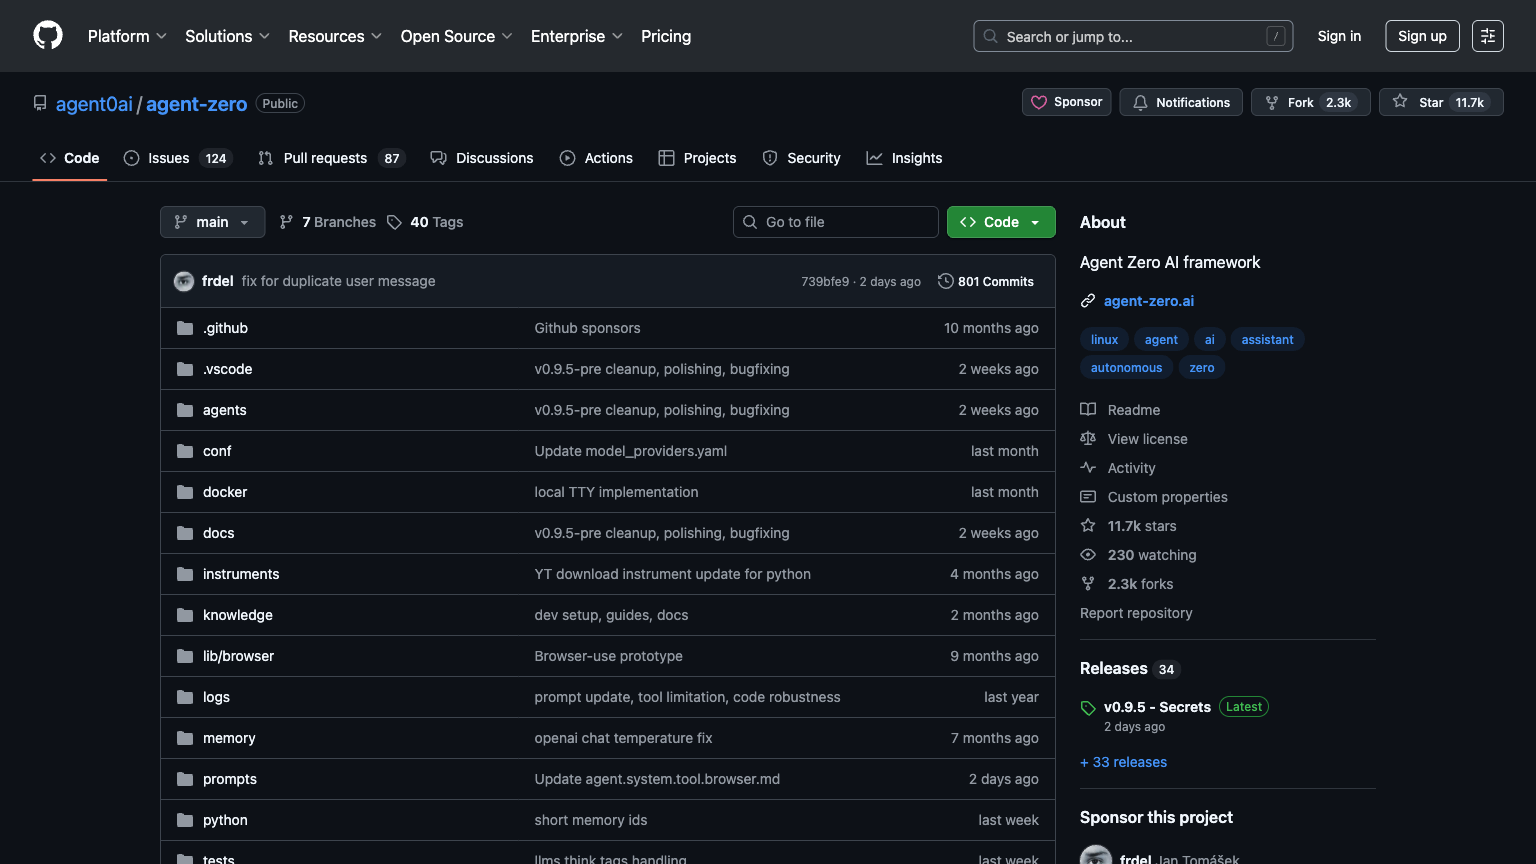Expand the green Code dropdown button
Image resolution: width=1536 pixels, height=864 pixels.
pos(1000,222)
